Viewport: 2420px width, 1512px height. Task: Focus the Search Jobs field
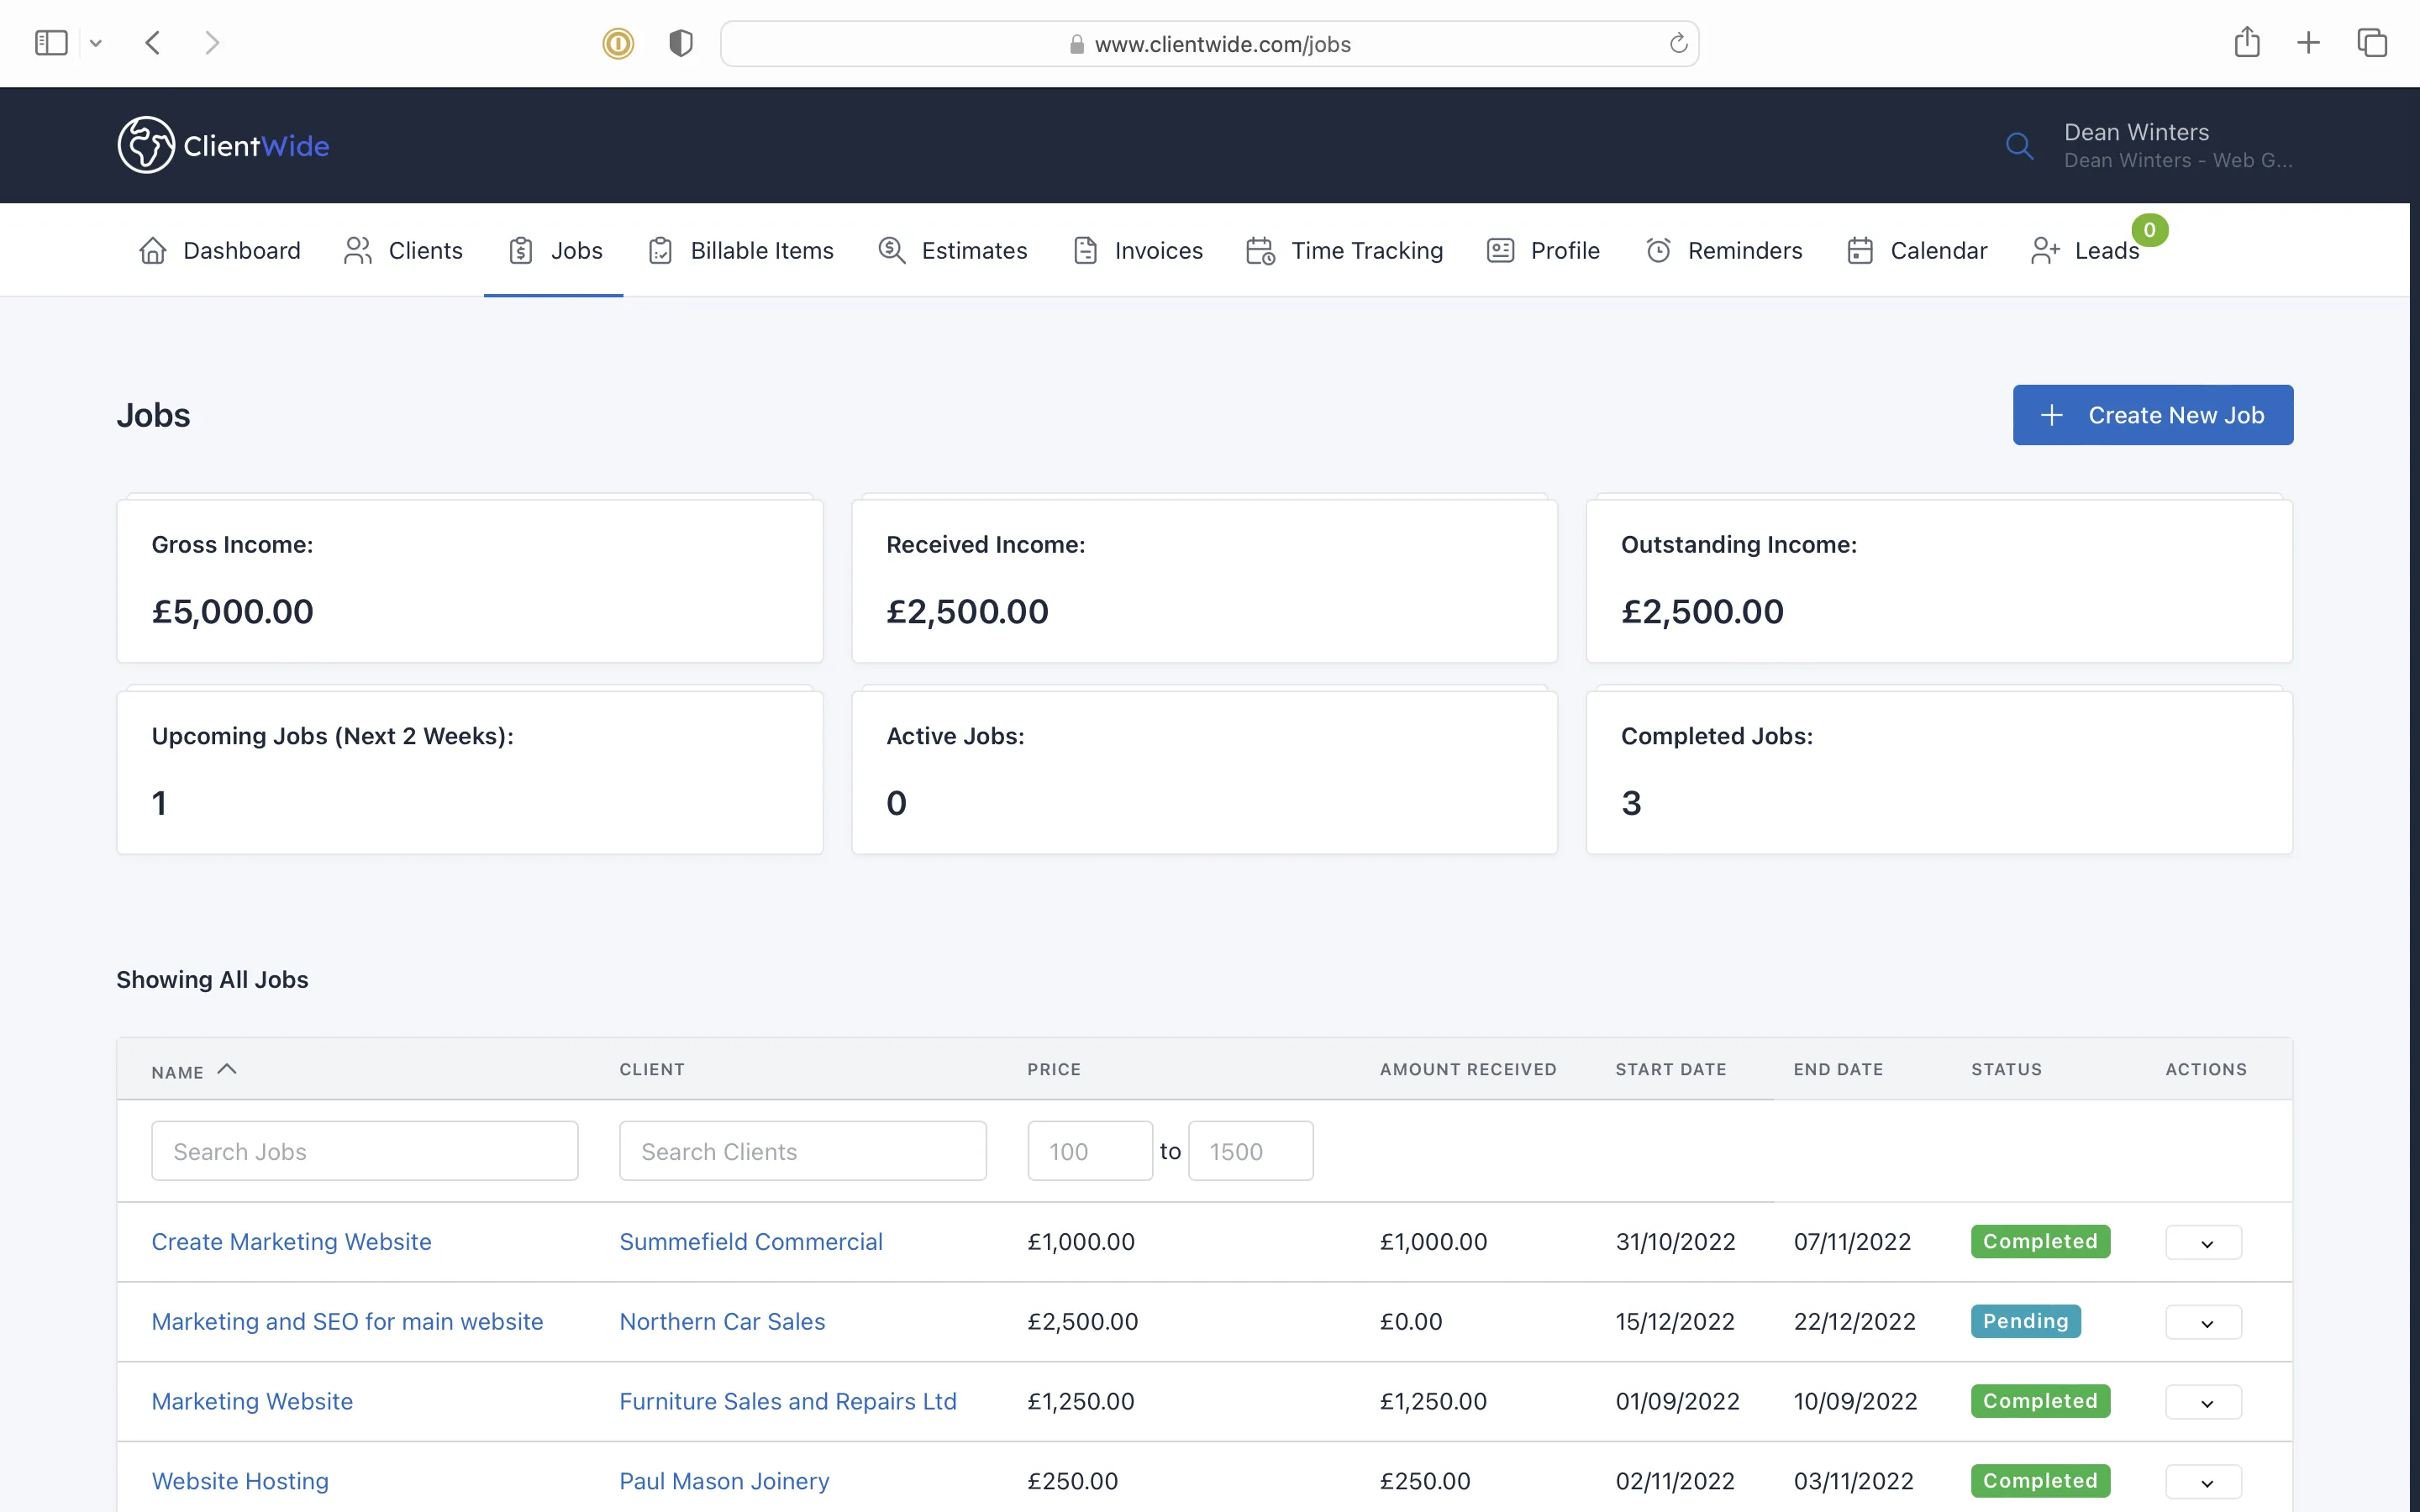(x=365, y=1151)
